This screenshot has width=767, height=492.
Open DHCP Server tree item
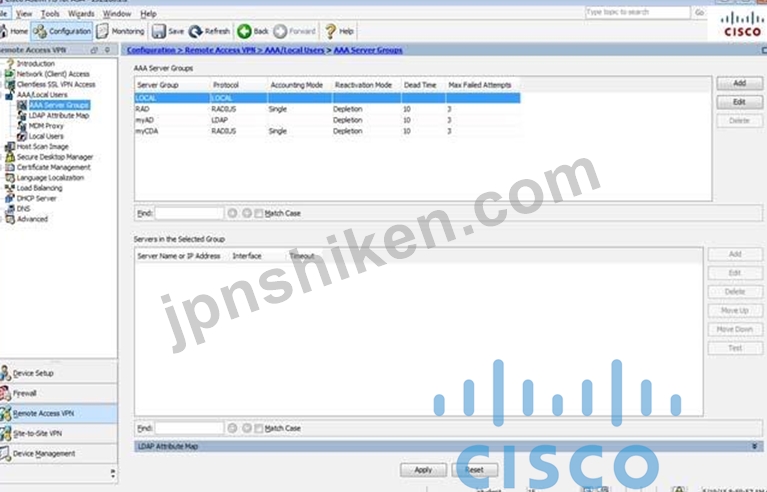37,198
